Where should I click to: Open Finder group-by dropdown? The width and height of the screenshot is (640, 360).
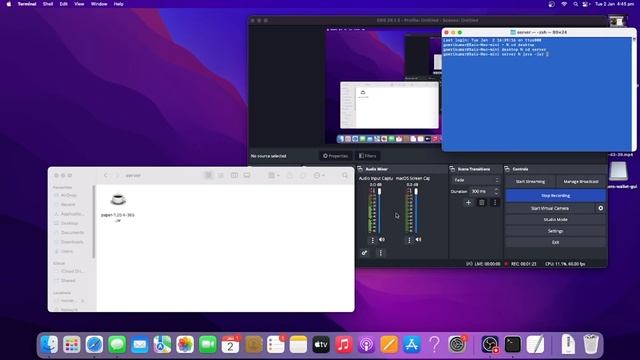(274, 176)
